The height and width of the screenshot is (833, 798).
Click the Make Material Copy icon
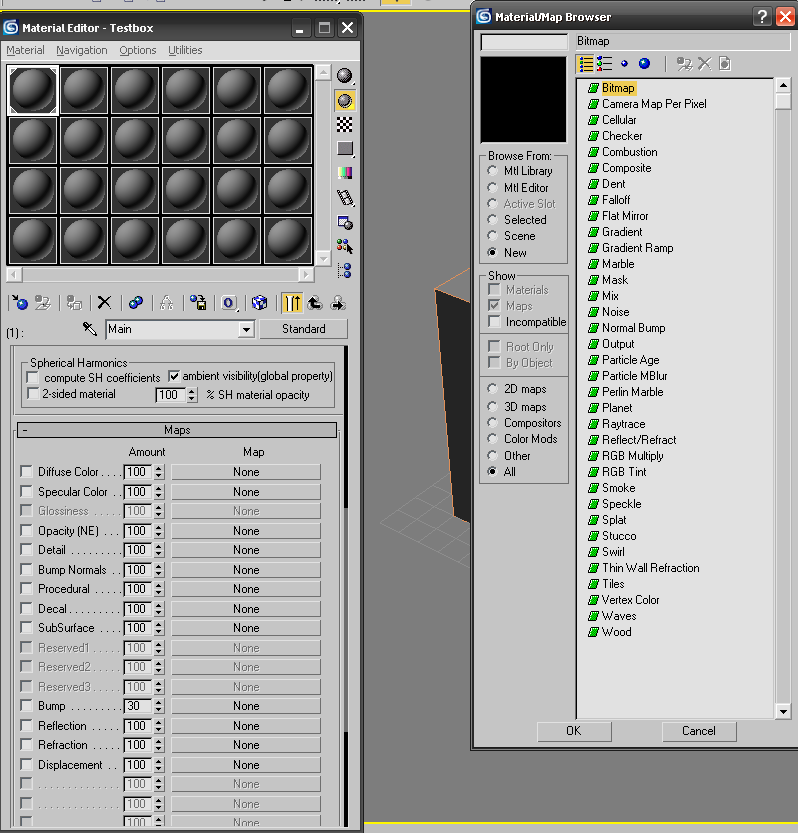click(135, 303)
